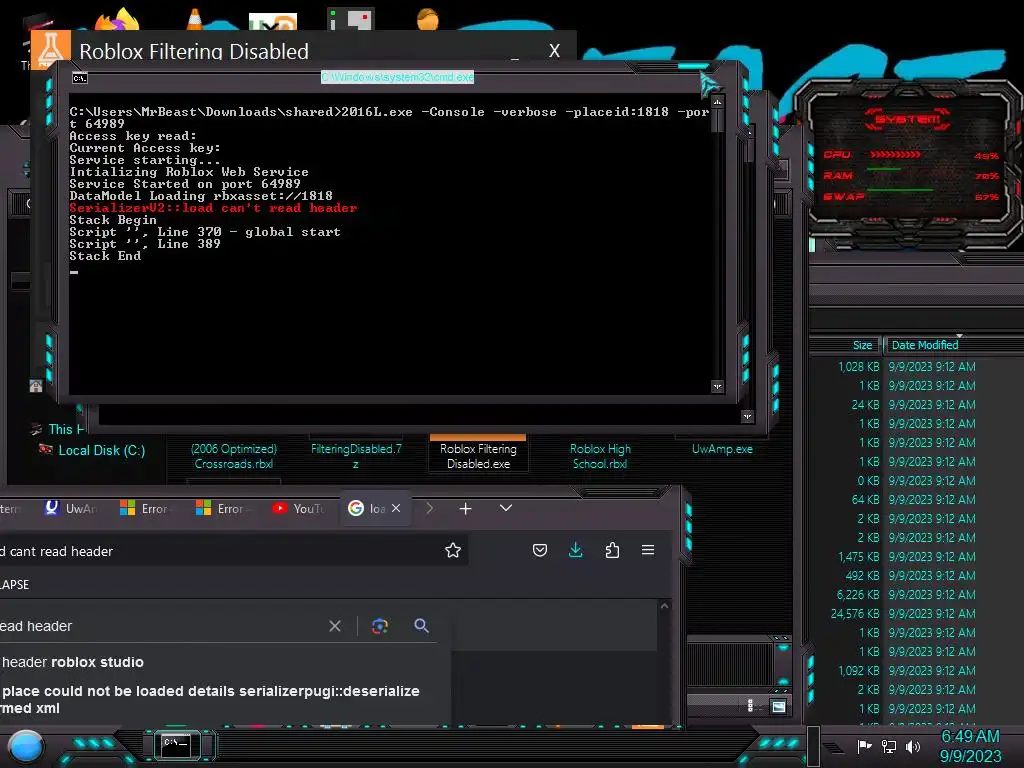
Task: Click the magnifier Google Search icon
Action: pyautogui.click(x=421, y=626)
